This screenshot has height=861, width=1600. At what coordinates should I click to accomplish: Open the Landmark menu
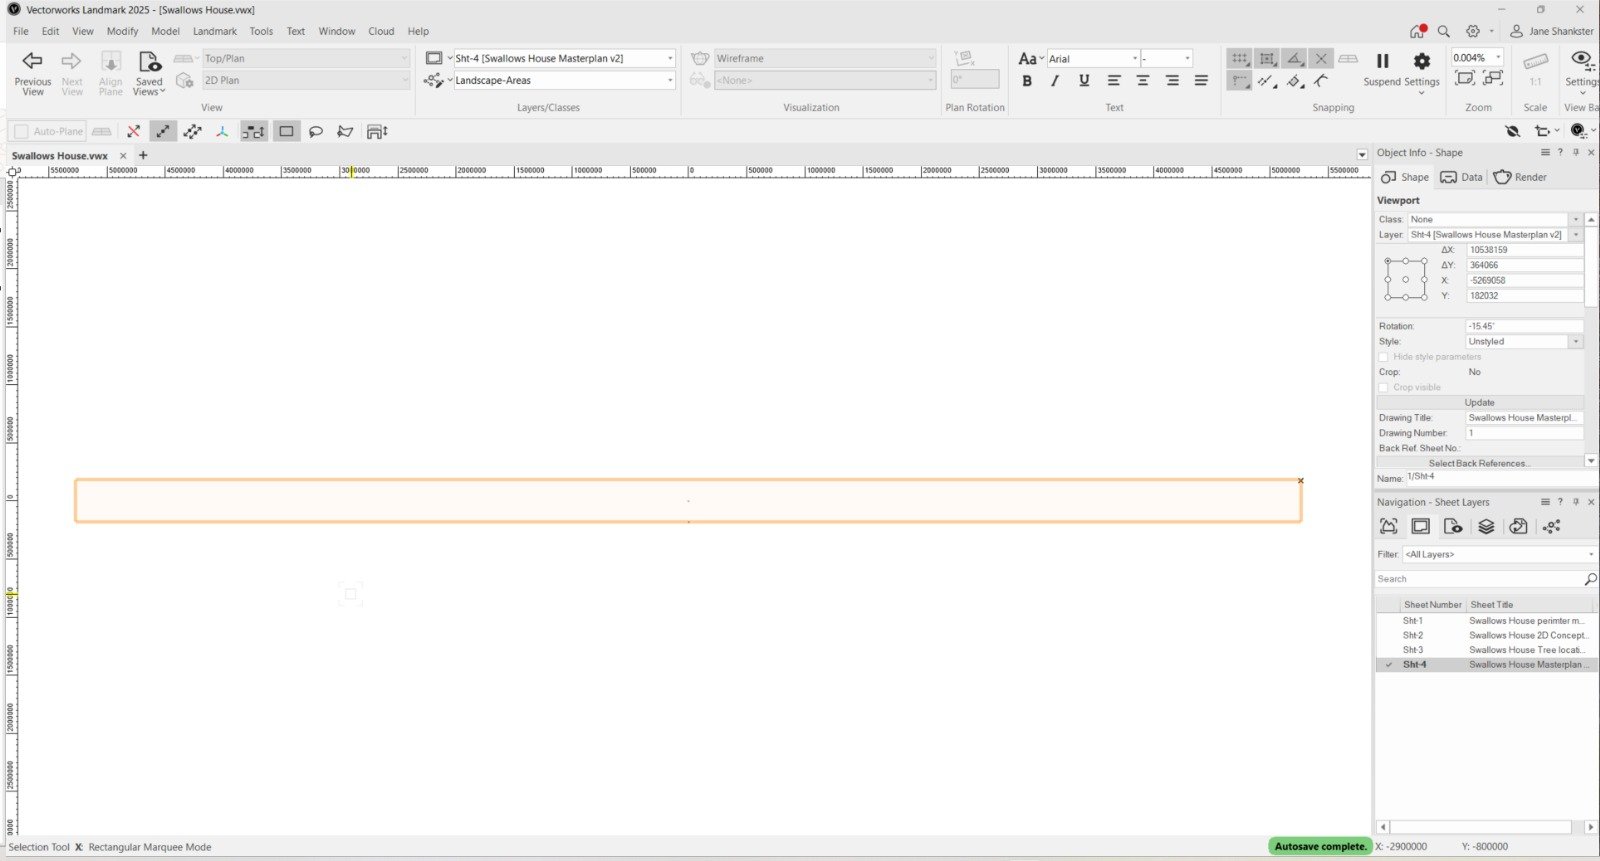point(214,31)
